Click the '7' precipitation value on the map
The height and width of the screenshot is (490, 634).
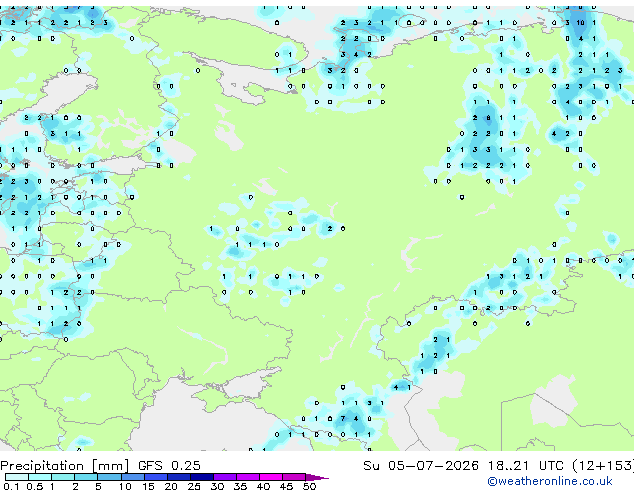click(343, 418)
